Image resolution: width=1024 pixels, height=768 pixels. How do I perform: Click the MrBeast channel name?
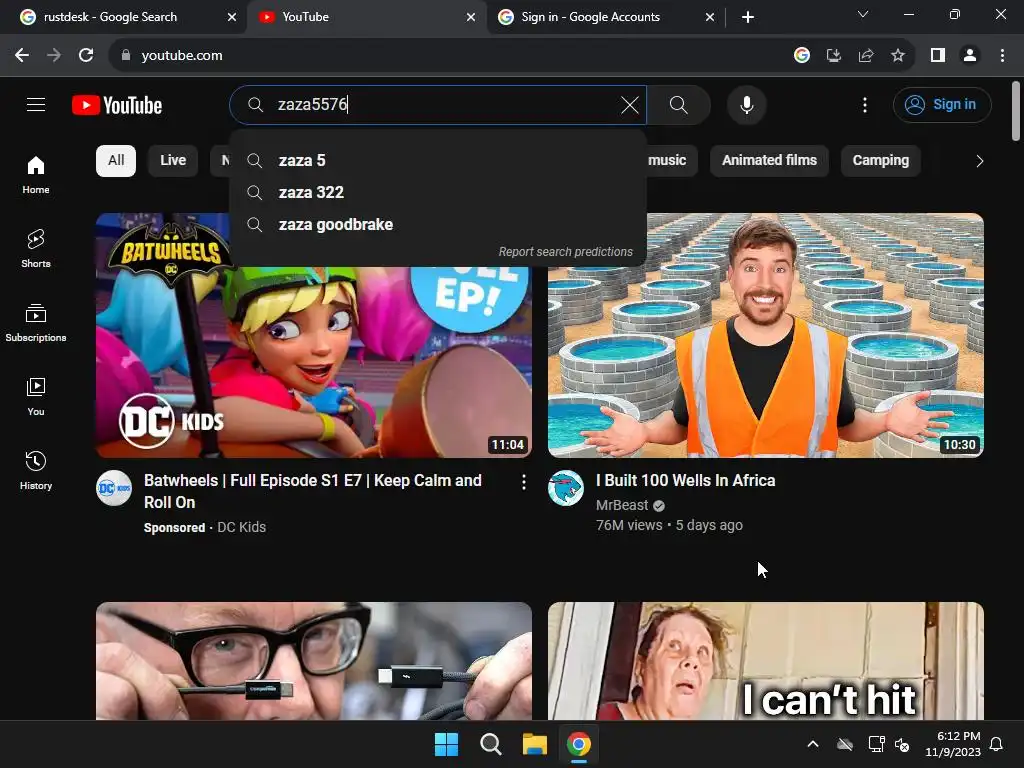[622, 505]
